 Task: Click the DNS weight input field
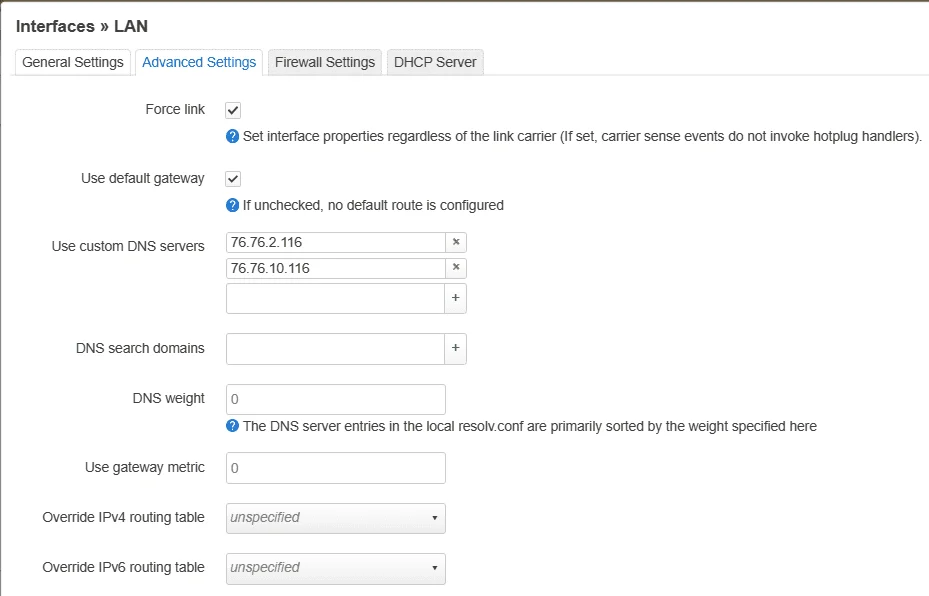tap(335, 399)
